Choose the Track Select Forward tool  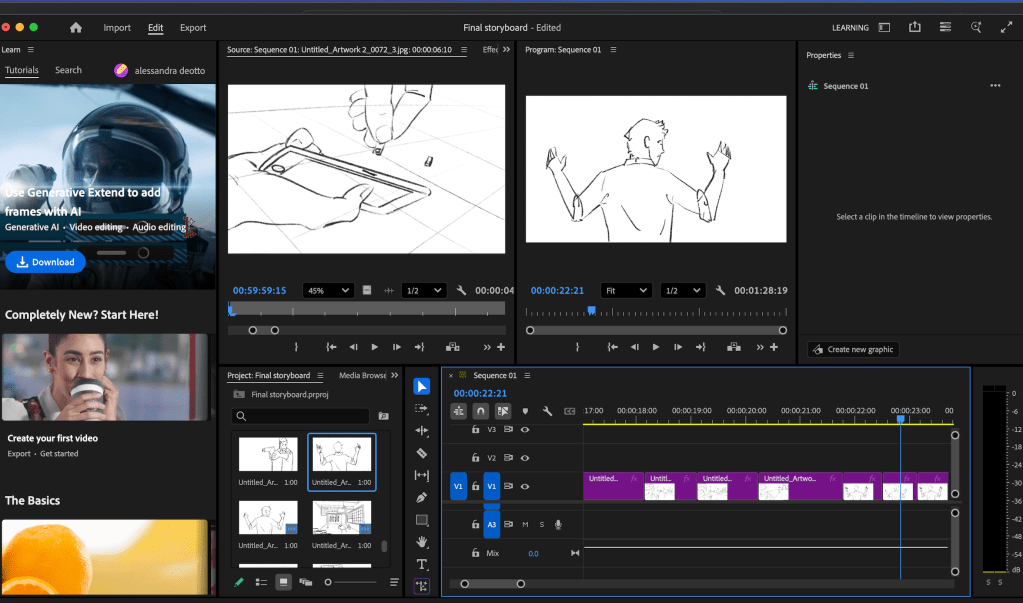click(x=422, y=409)
